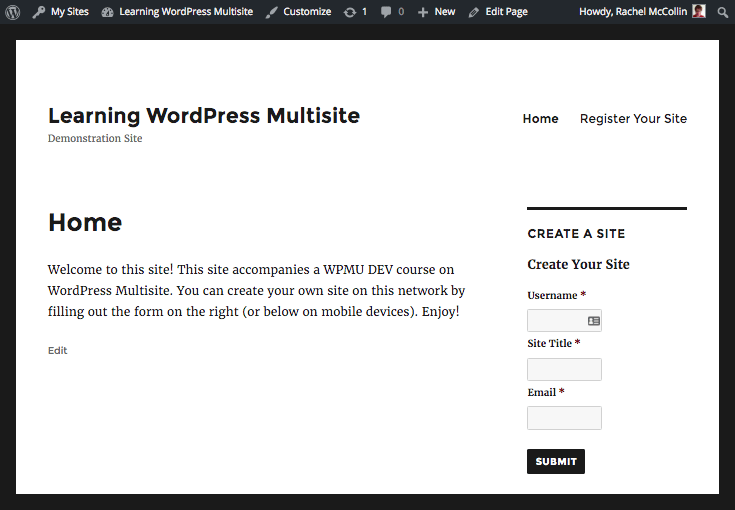Image resolution: width=735 pixels, height=510 pixels.
Task: Focus the Site Title input field
Action: pos(564,369)
